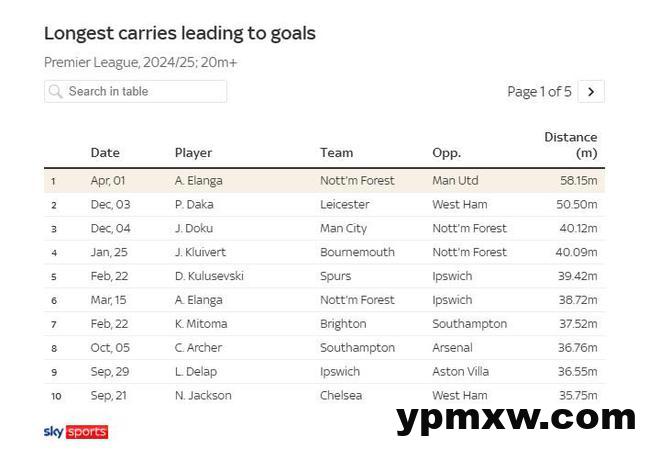Click the J. Kluivert row

pyautogui.click(x=325, y=252)
